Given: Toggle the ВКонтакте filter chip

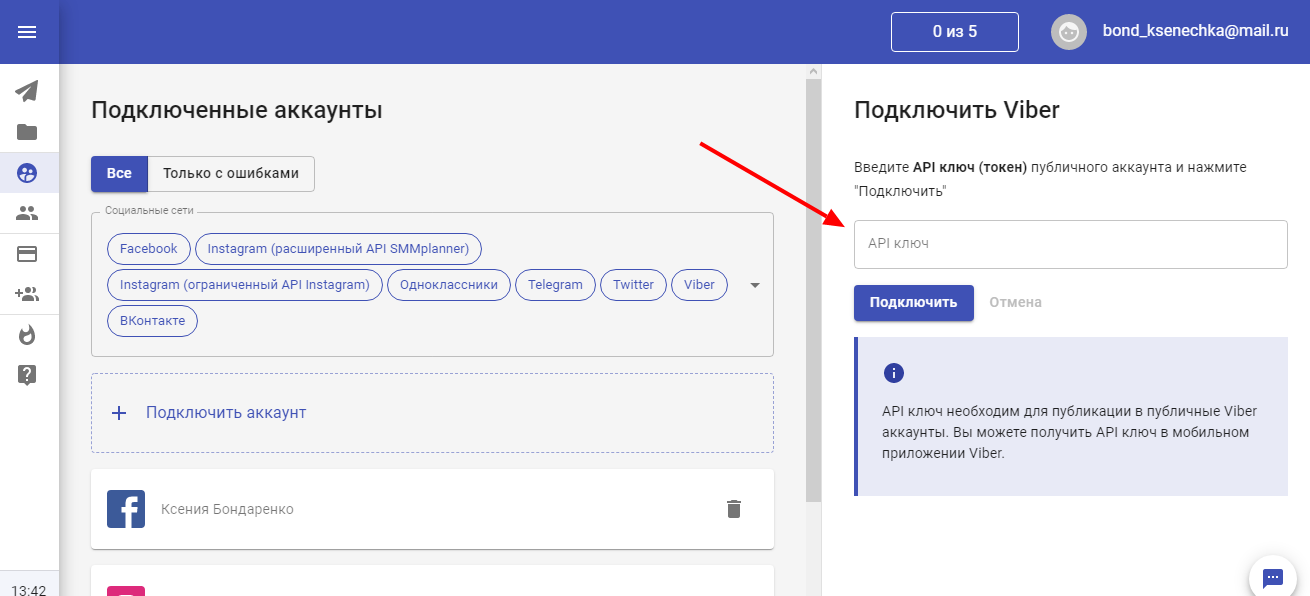Looking at the screenshot, I should coord(153,321).
